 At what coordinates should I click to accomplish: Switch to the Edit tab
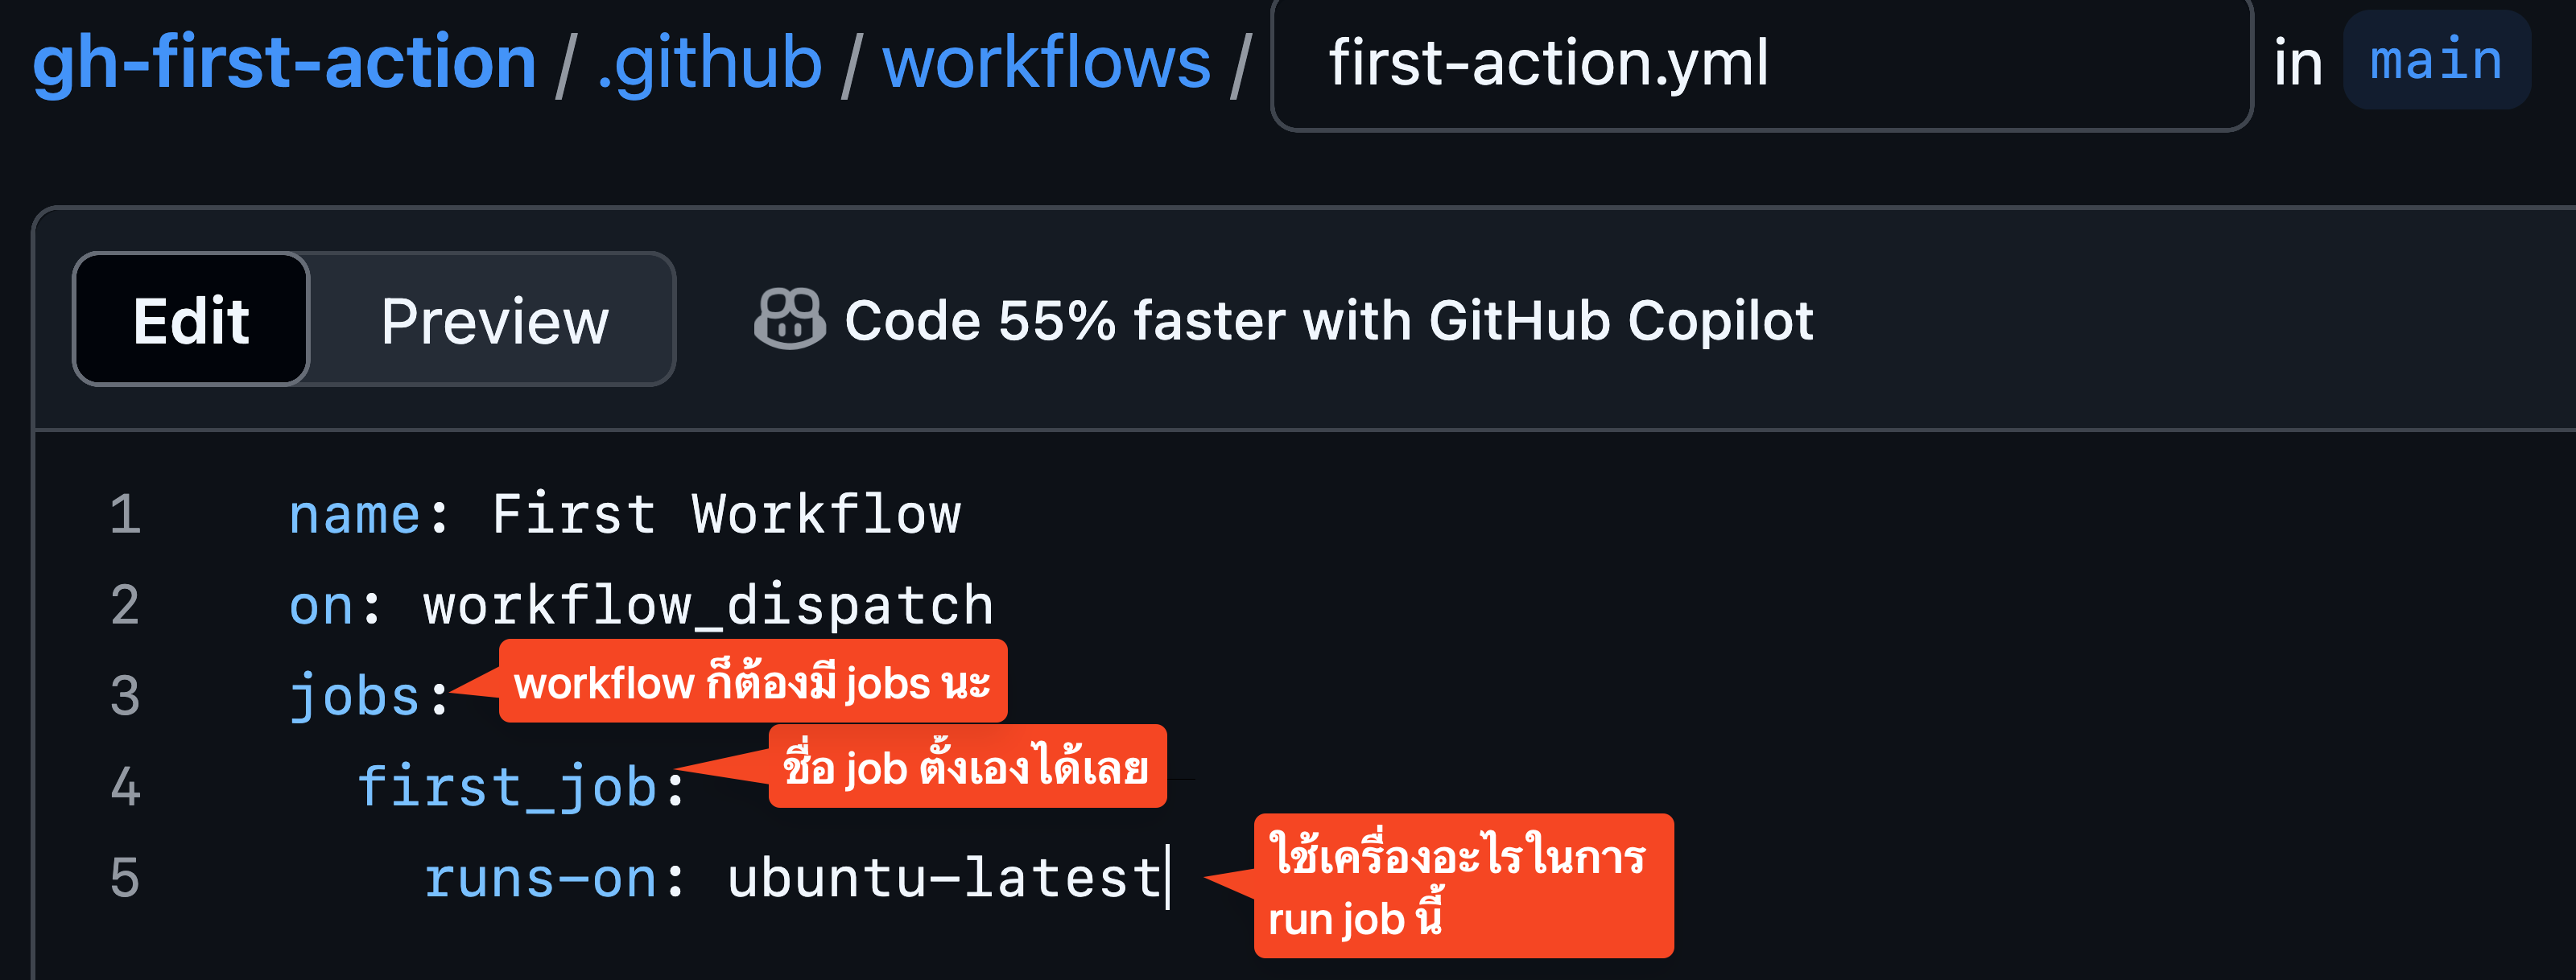point(191,320)
